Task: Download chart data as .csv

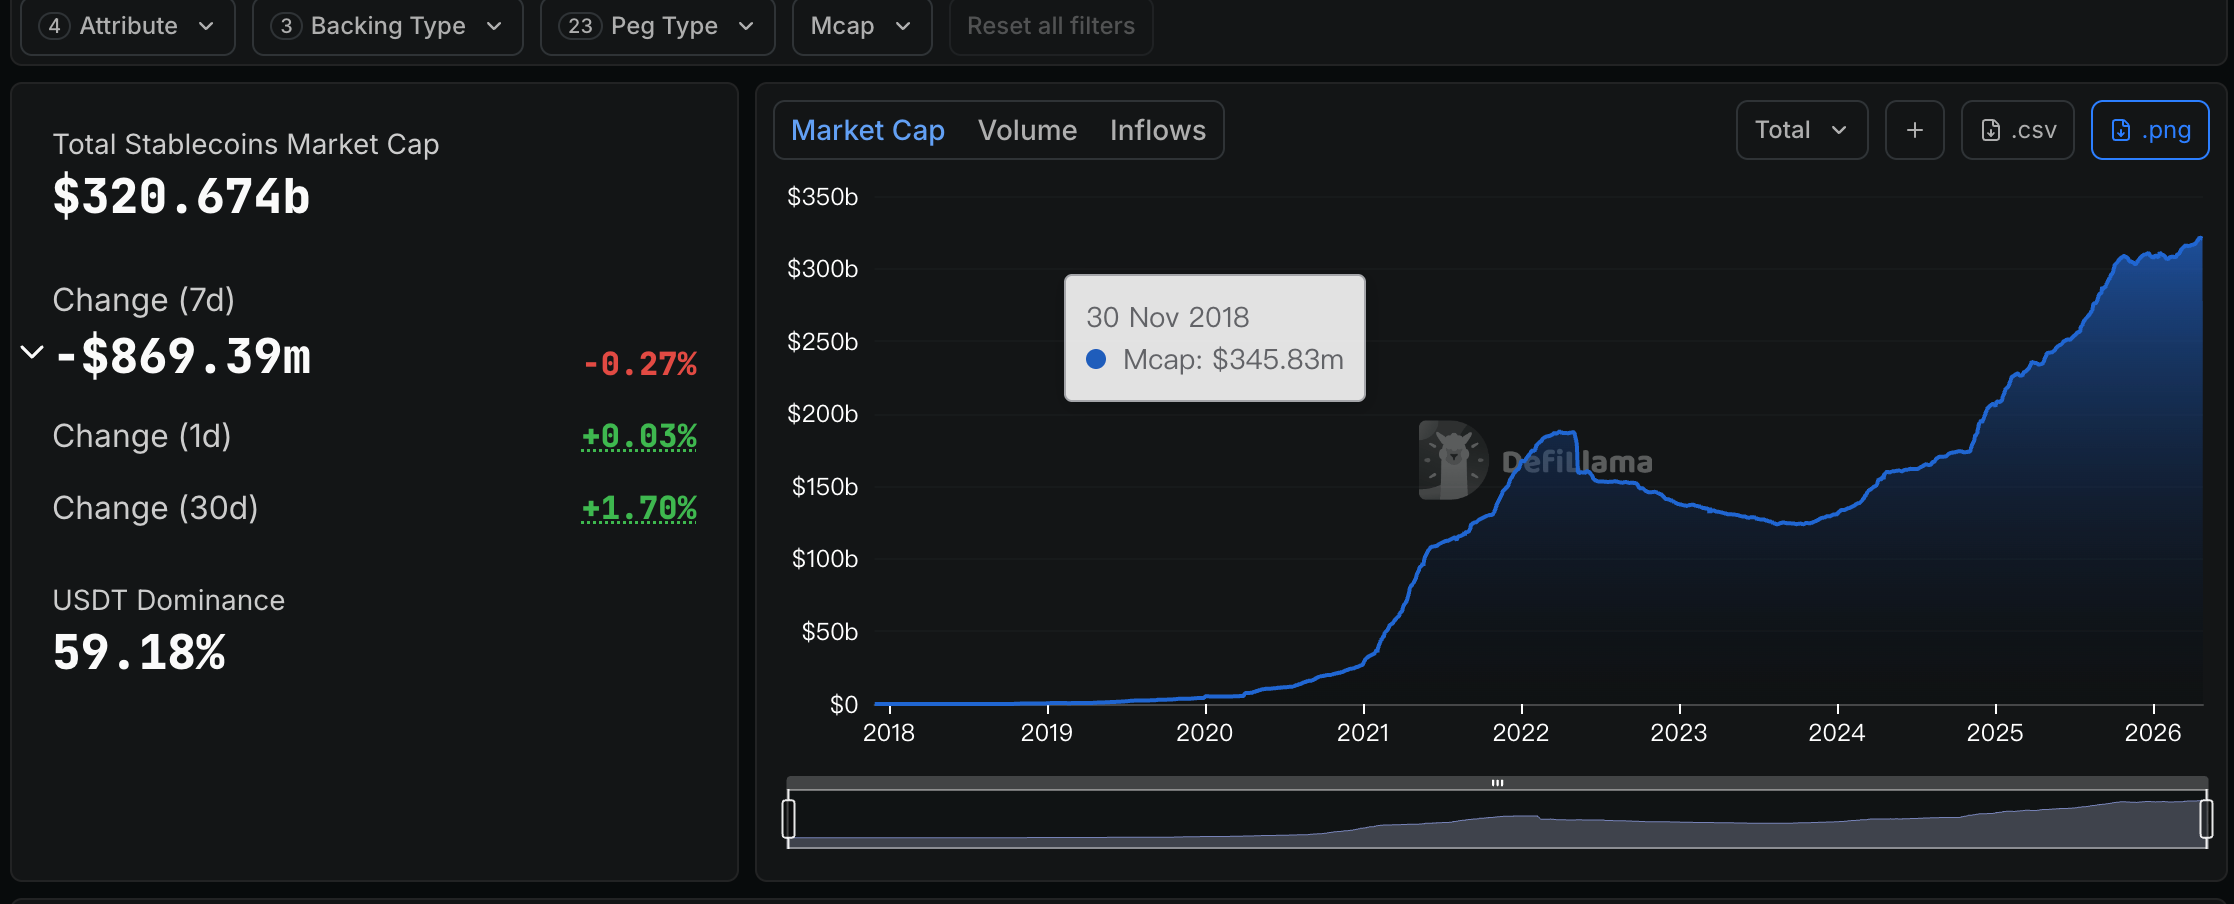Action: (x=2017, y=130)
